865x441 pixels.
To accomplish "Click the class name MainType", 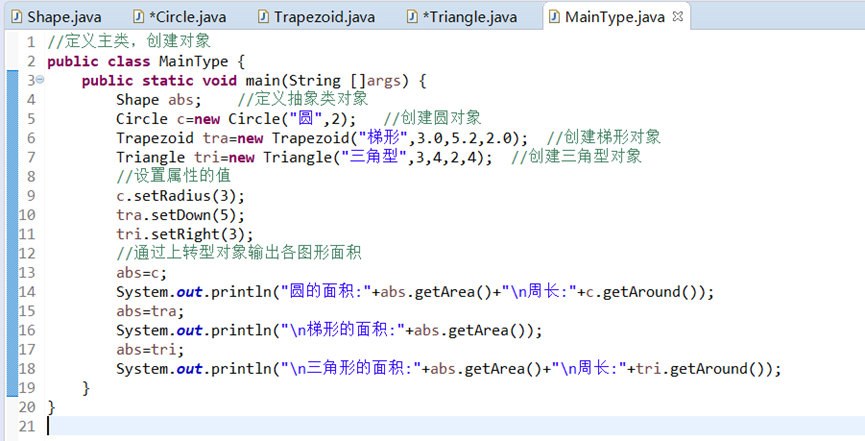I will tap(193, 61).
